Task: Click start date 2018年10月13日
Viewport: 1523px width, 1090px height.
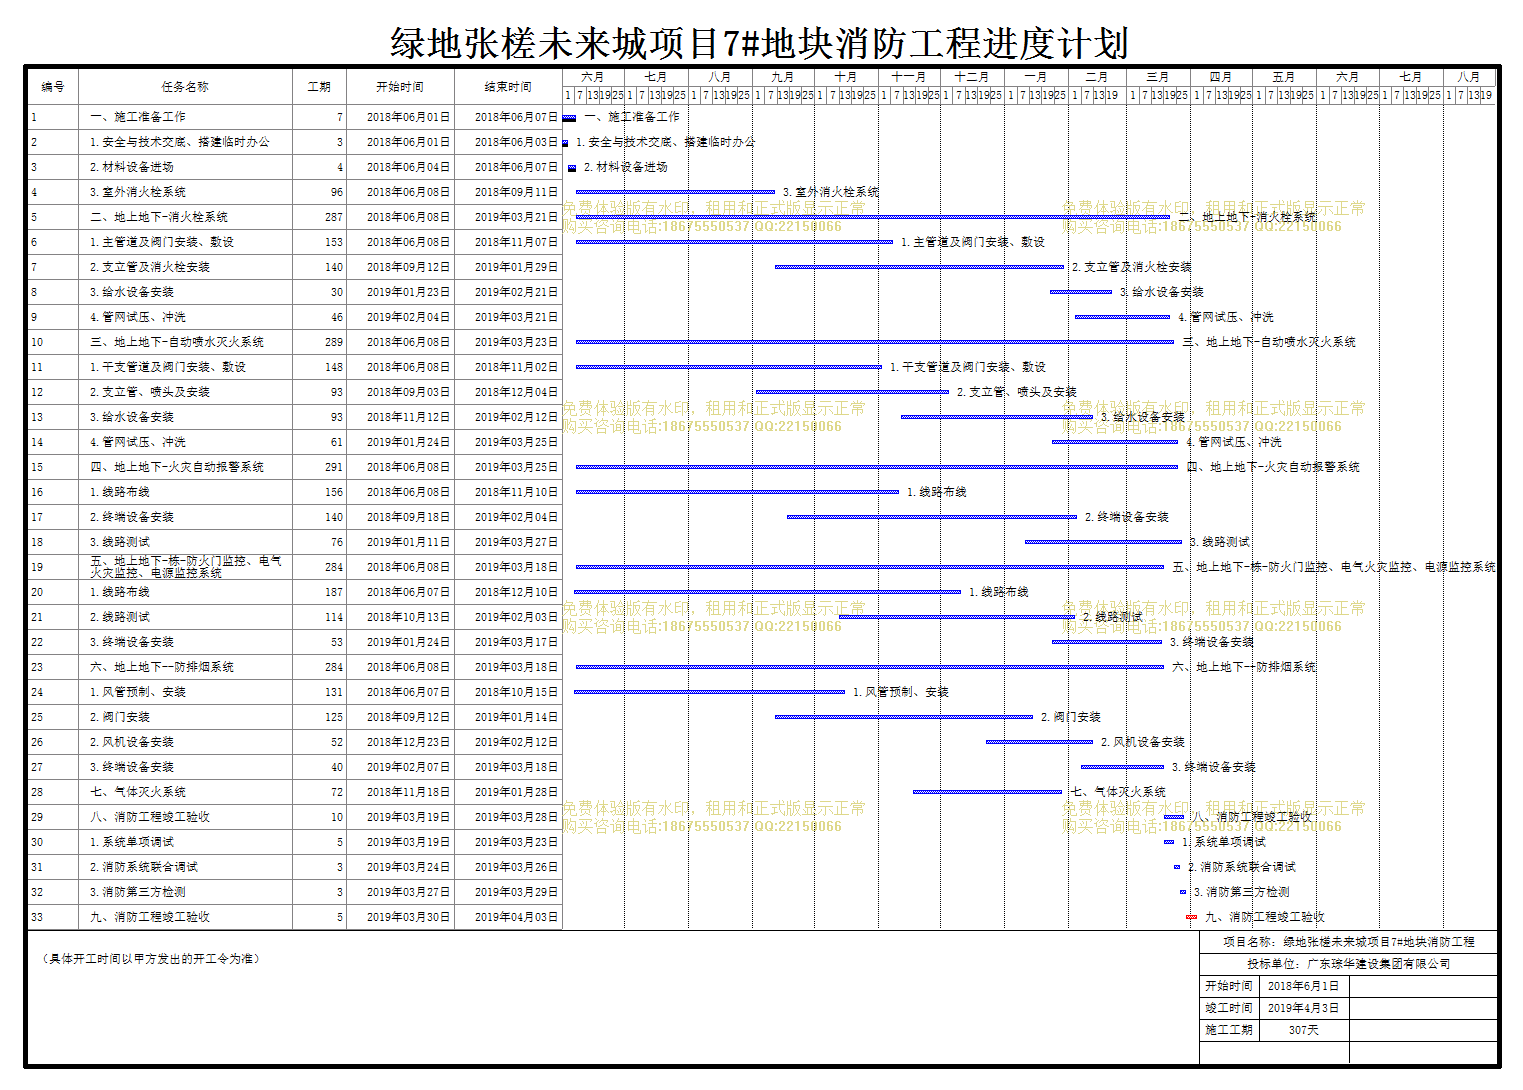Action: 408,617
